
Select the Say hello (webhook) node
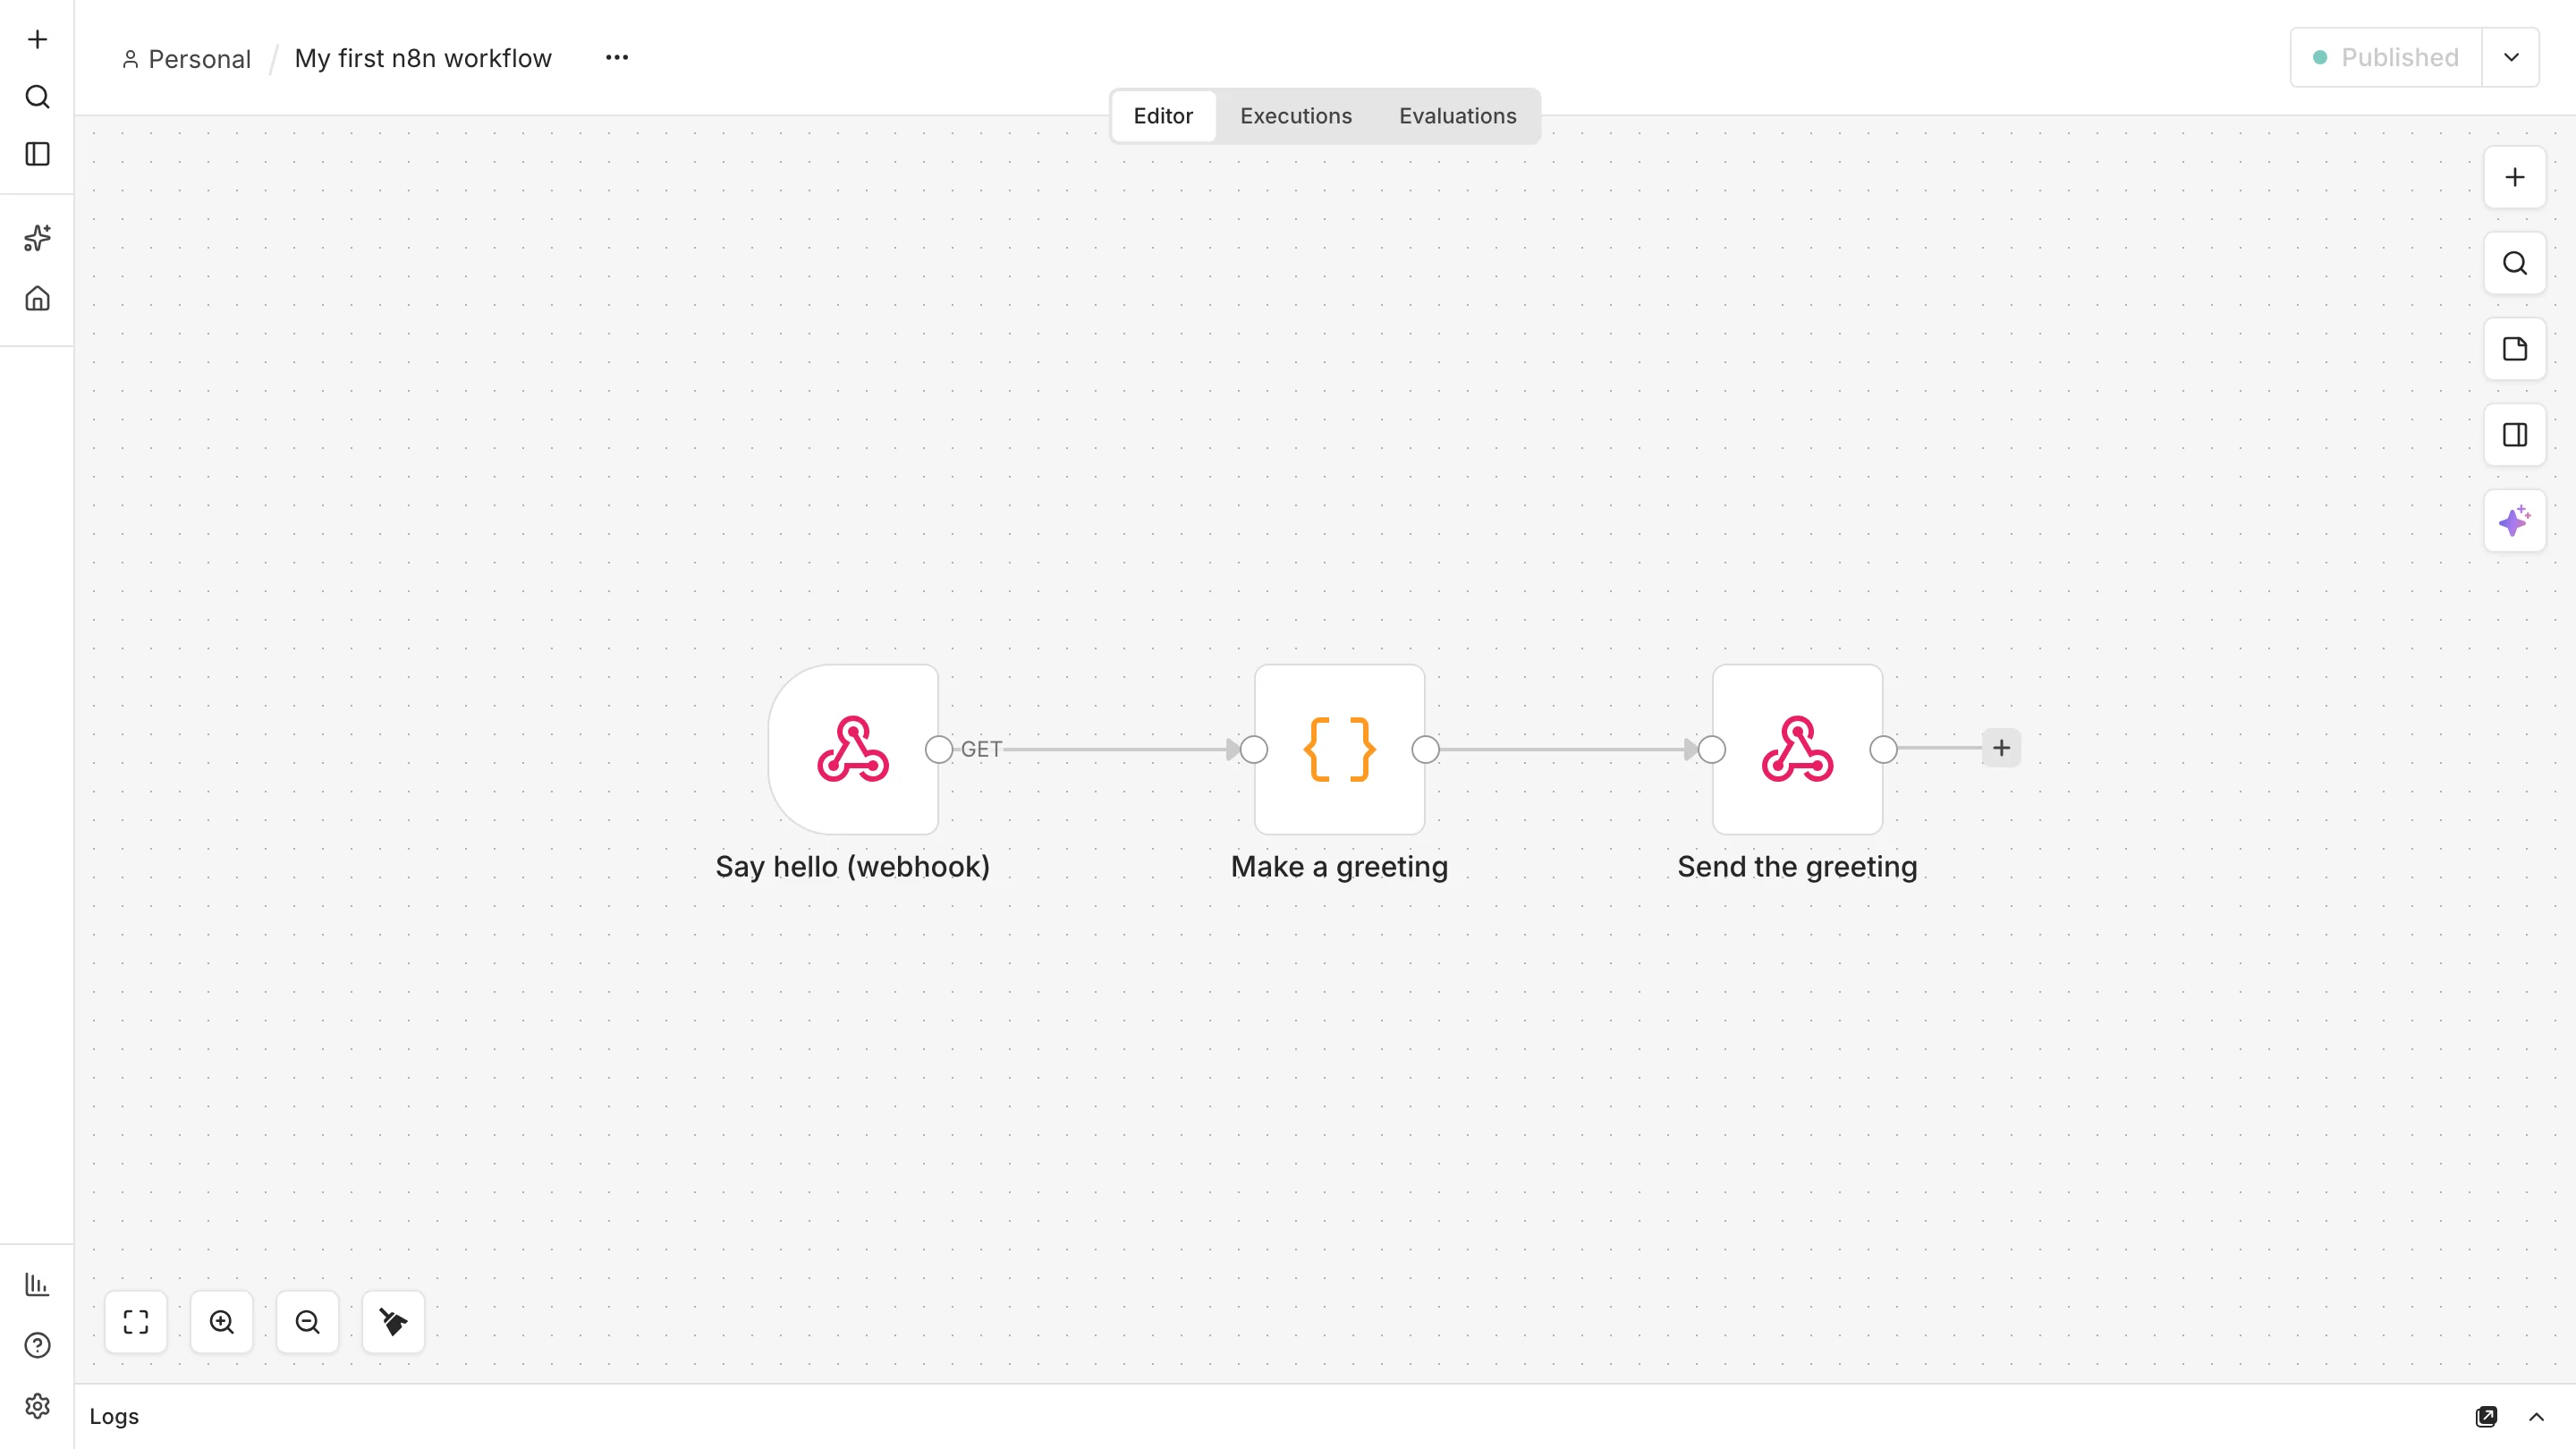tap(853, 749)
